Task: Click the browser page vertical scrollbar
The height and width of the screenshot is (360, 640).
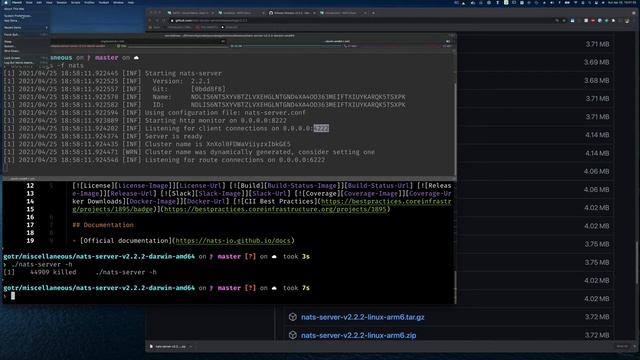Action: point(636,263)
